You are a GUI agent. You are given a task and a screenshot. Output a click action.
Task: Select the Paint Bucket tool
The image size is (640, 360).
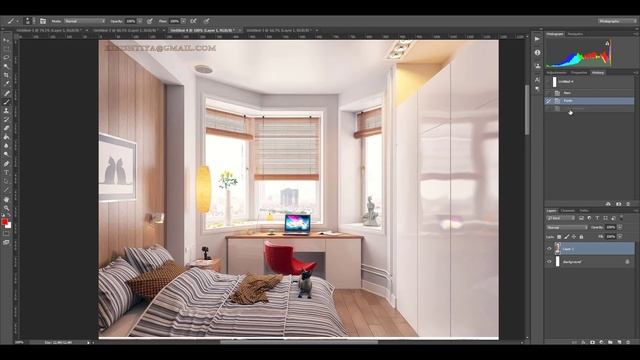point(6,137)
